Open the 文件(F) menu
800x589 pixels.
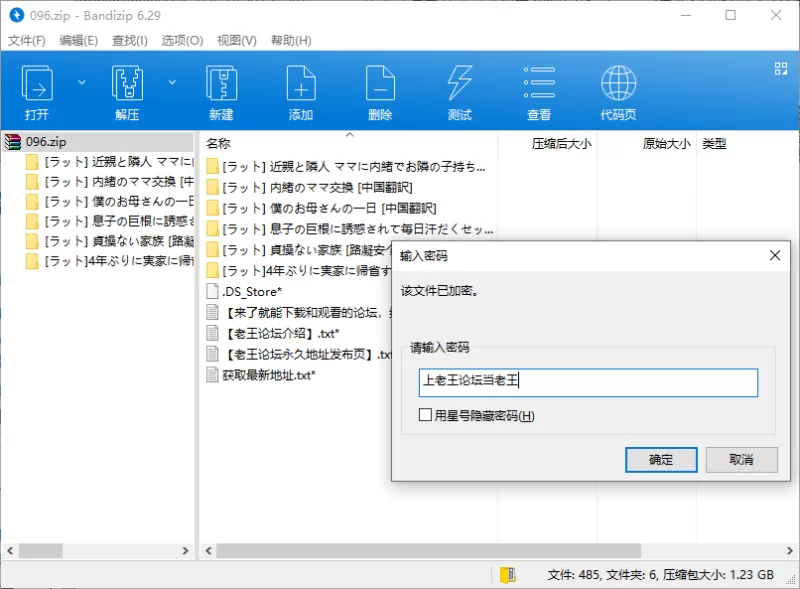(27, 40)
